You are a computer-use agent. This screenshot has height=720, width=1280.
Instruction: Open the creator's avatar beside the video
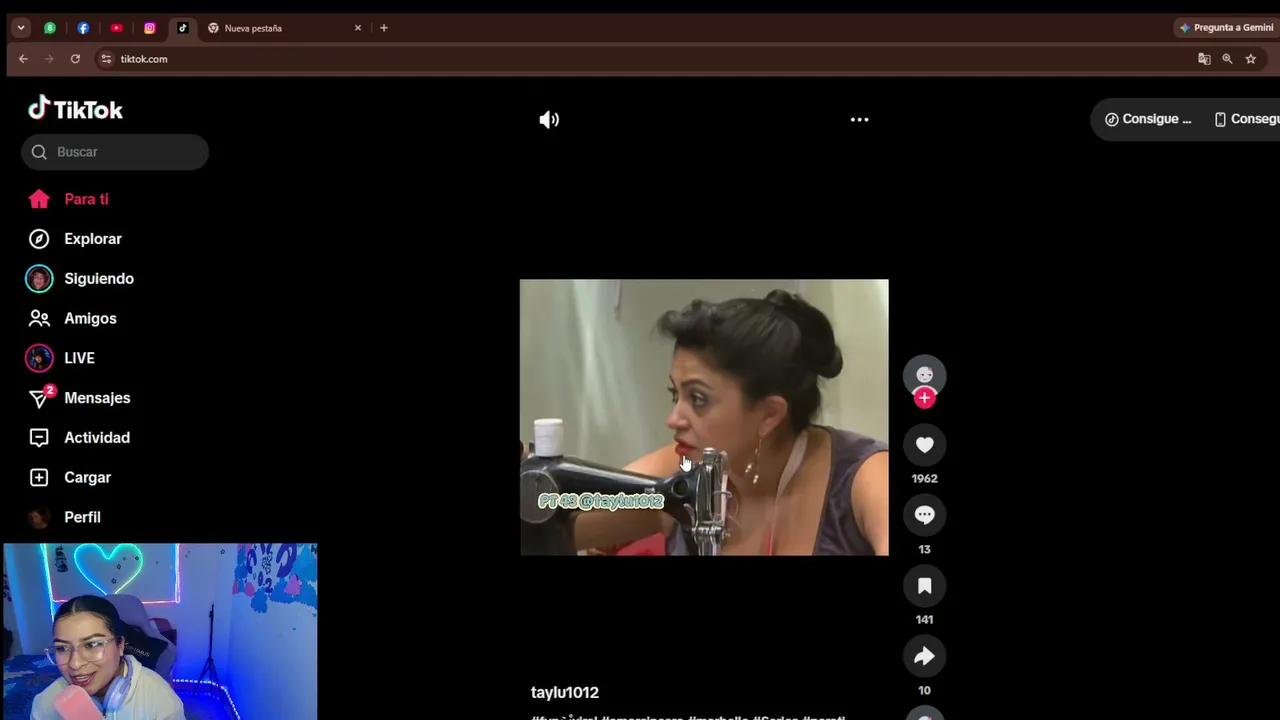point(924,375)
